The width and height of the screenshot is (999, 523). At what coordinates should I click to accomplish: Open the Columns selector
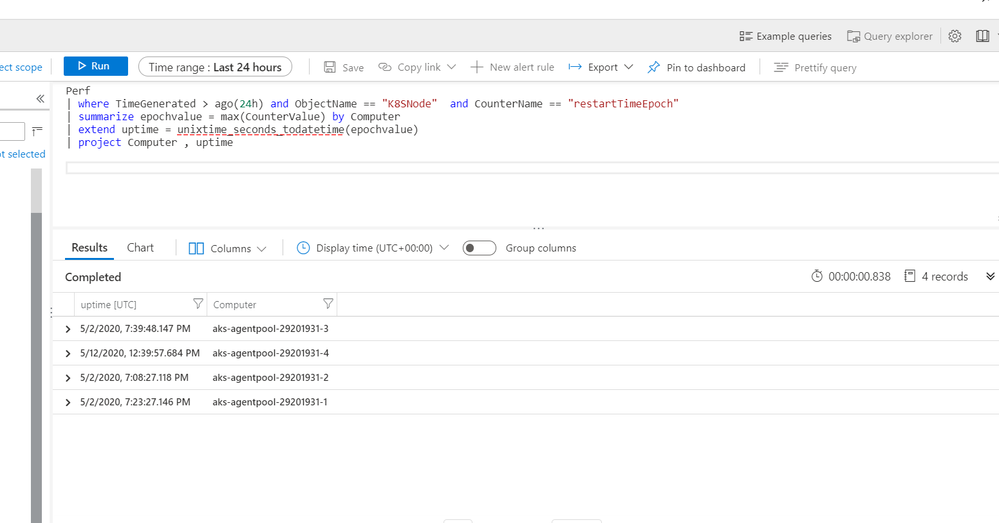pos(227,248)
